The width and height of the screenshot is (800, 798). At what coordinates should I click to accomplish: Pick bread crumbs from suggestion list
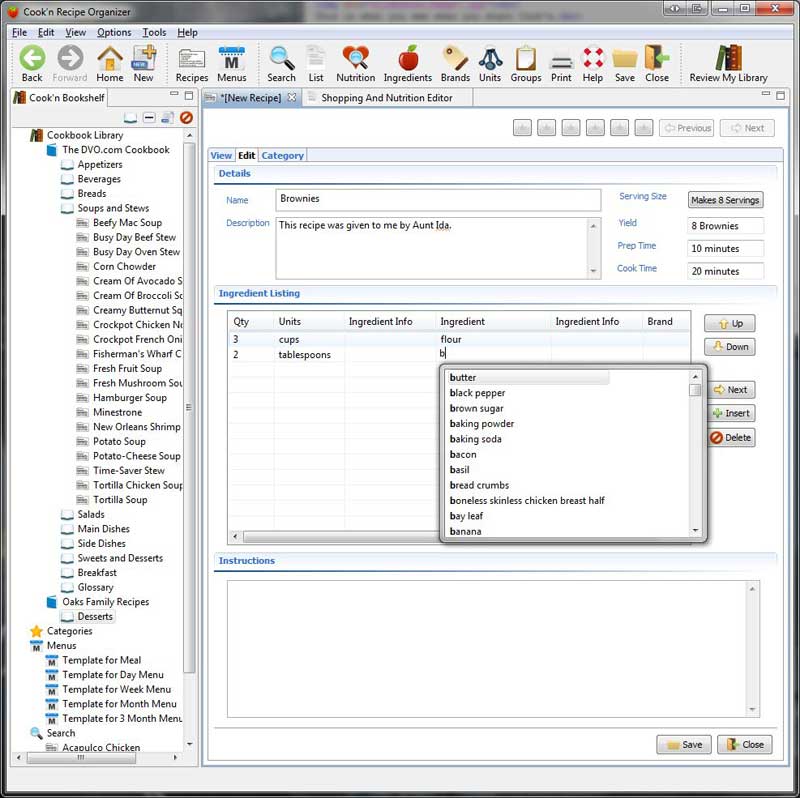coord(479,485)
